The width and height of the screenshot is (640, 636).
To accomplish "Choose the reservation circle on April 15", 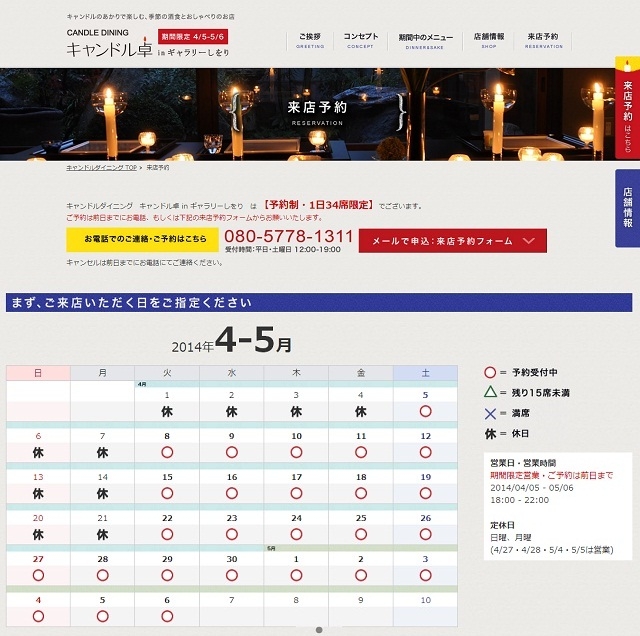I will point(167,493).
